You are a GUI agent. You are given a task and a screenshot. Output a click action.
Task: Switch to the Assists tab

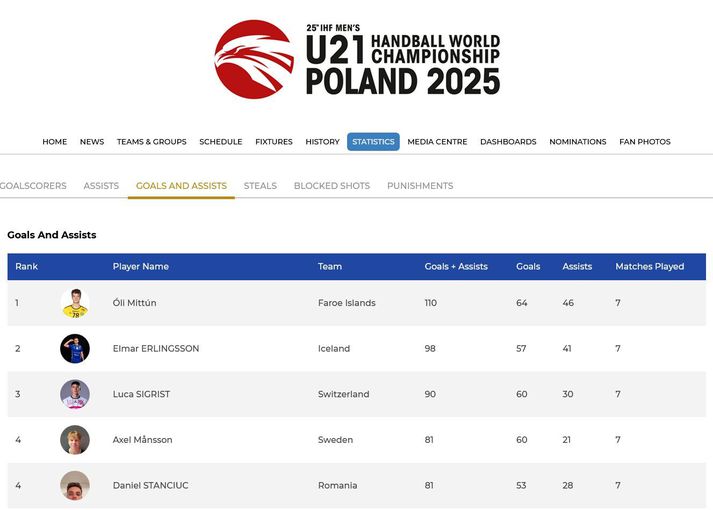(101, 186)
